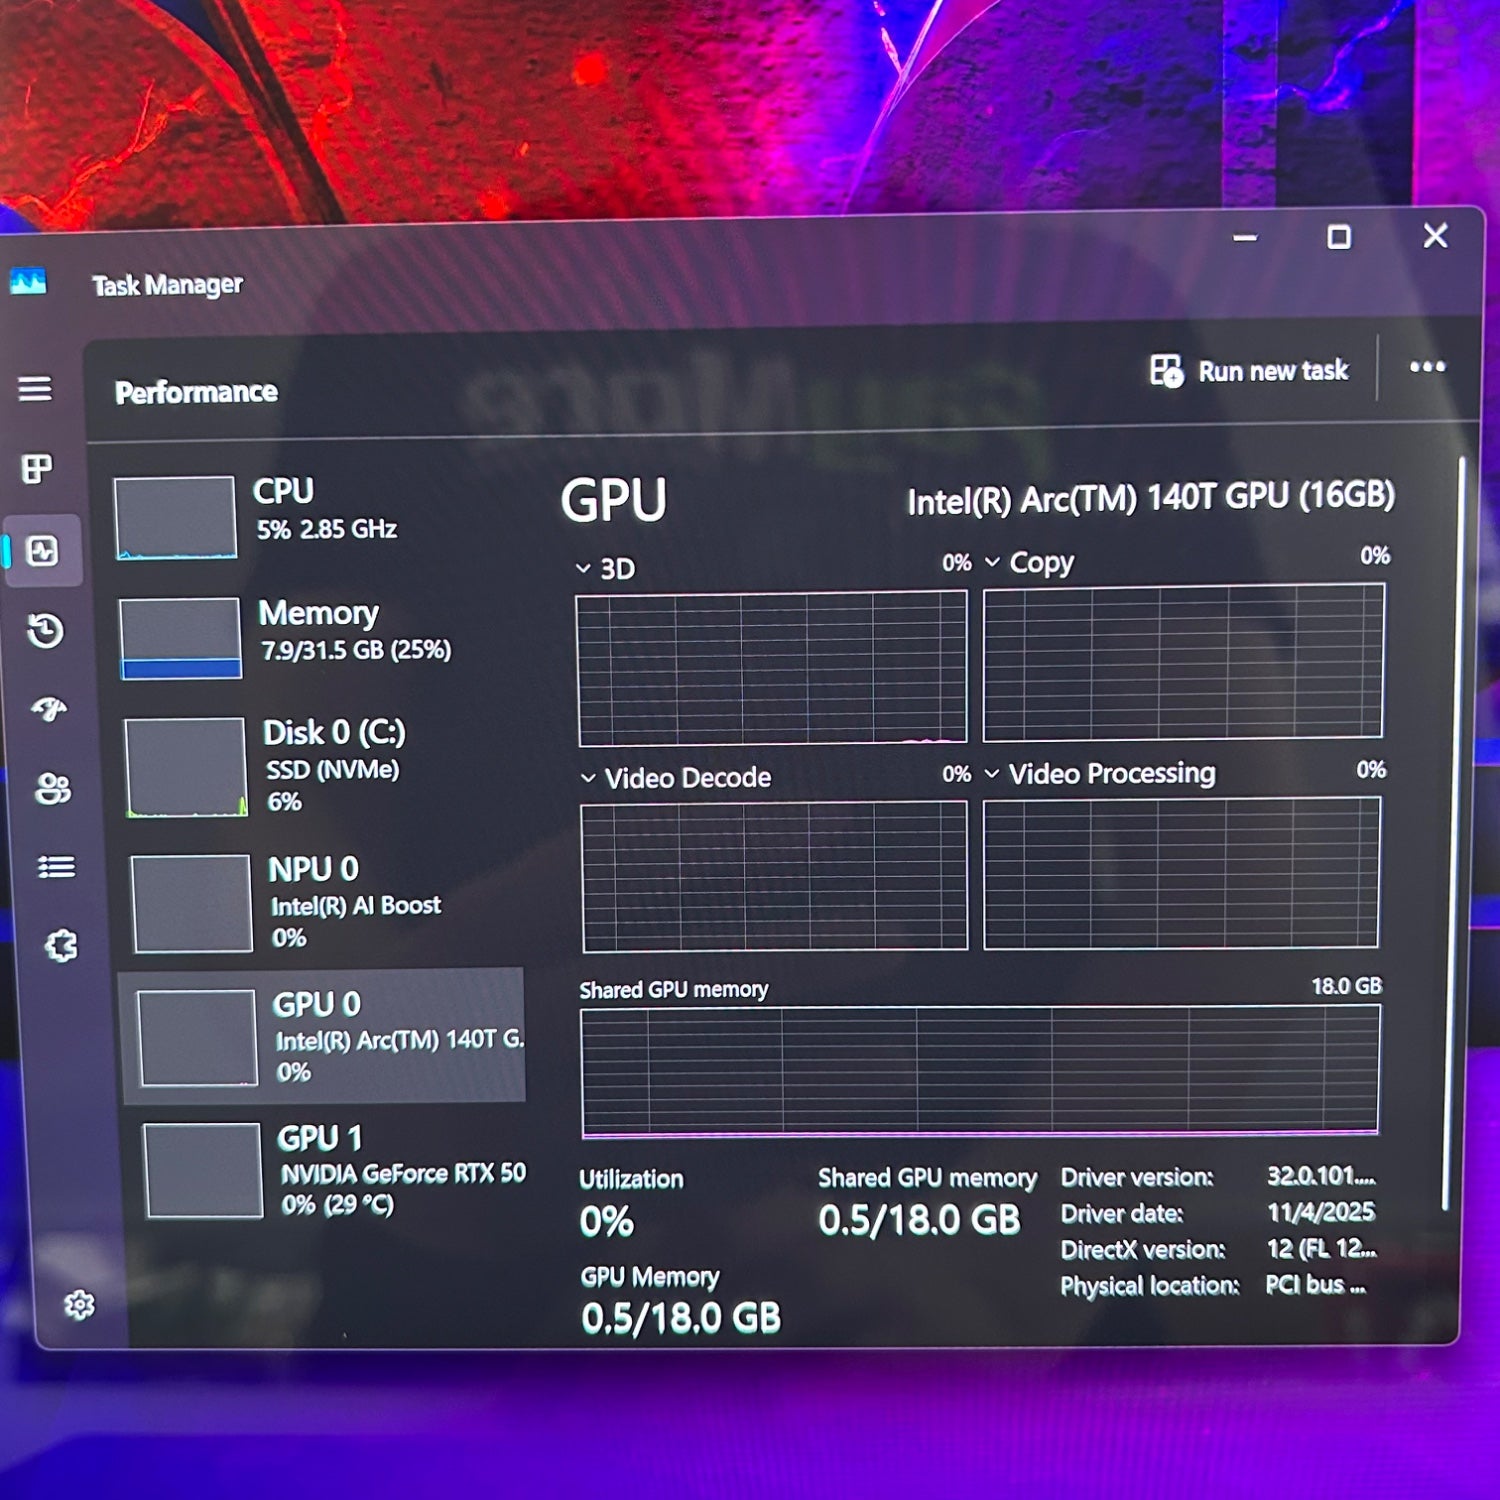
Task: Click Run new task button
Action: (x=1249, y=371)
